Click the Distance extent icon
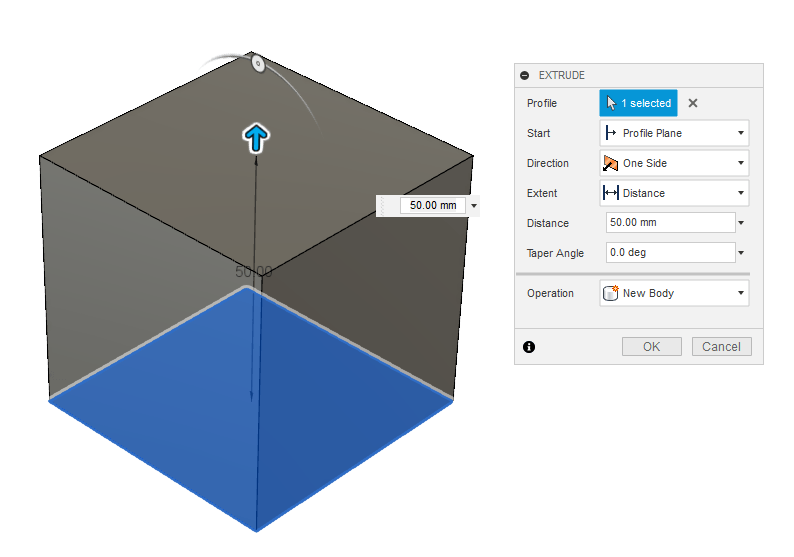The image size is (794, 557). (x=611, y=192)
